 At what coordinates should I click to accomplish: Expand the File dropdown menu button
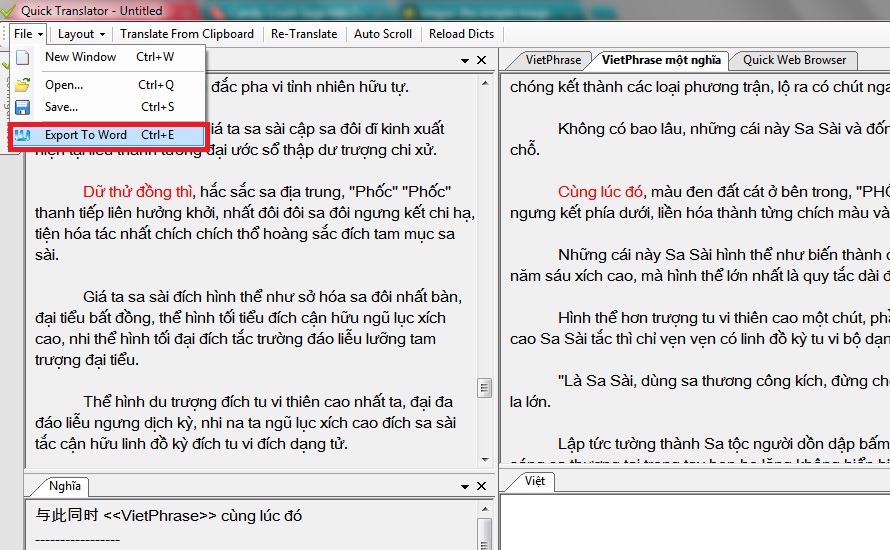(28, 34)
